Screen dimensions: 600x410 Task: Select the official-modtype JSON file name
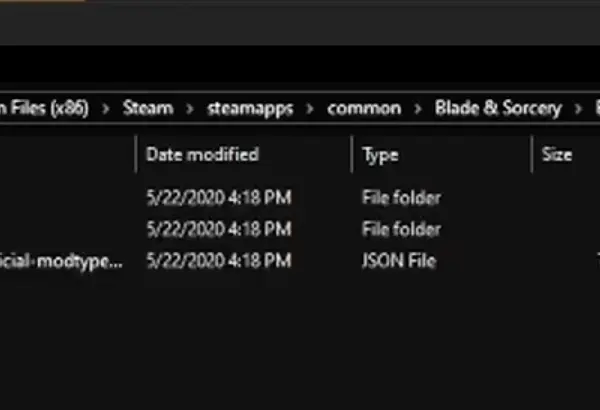point(61,261)
